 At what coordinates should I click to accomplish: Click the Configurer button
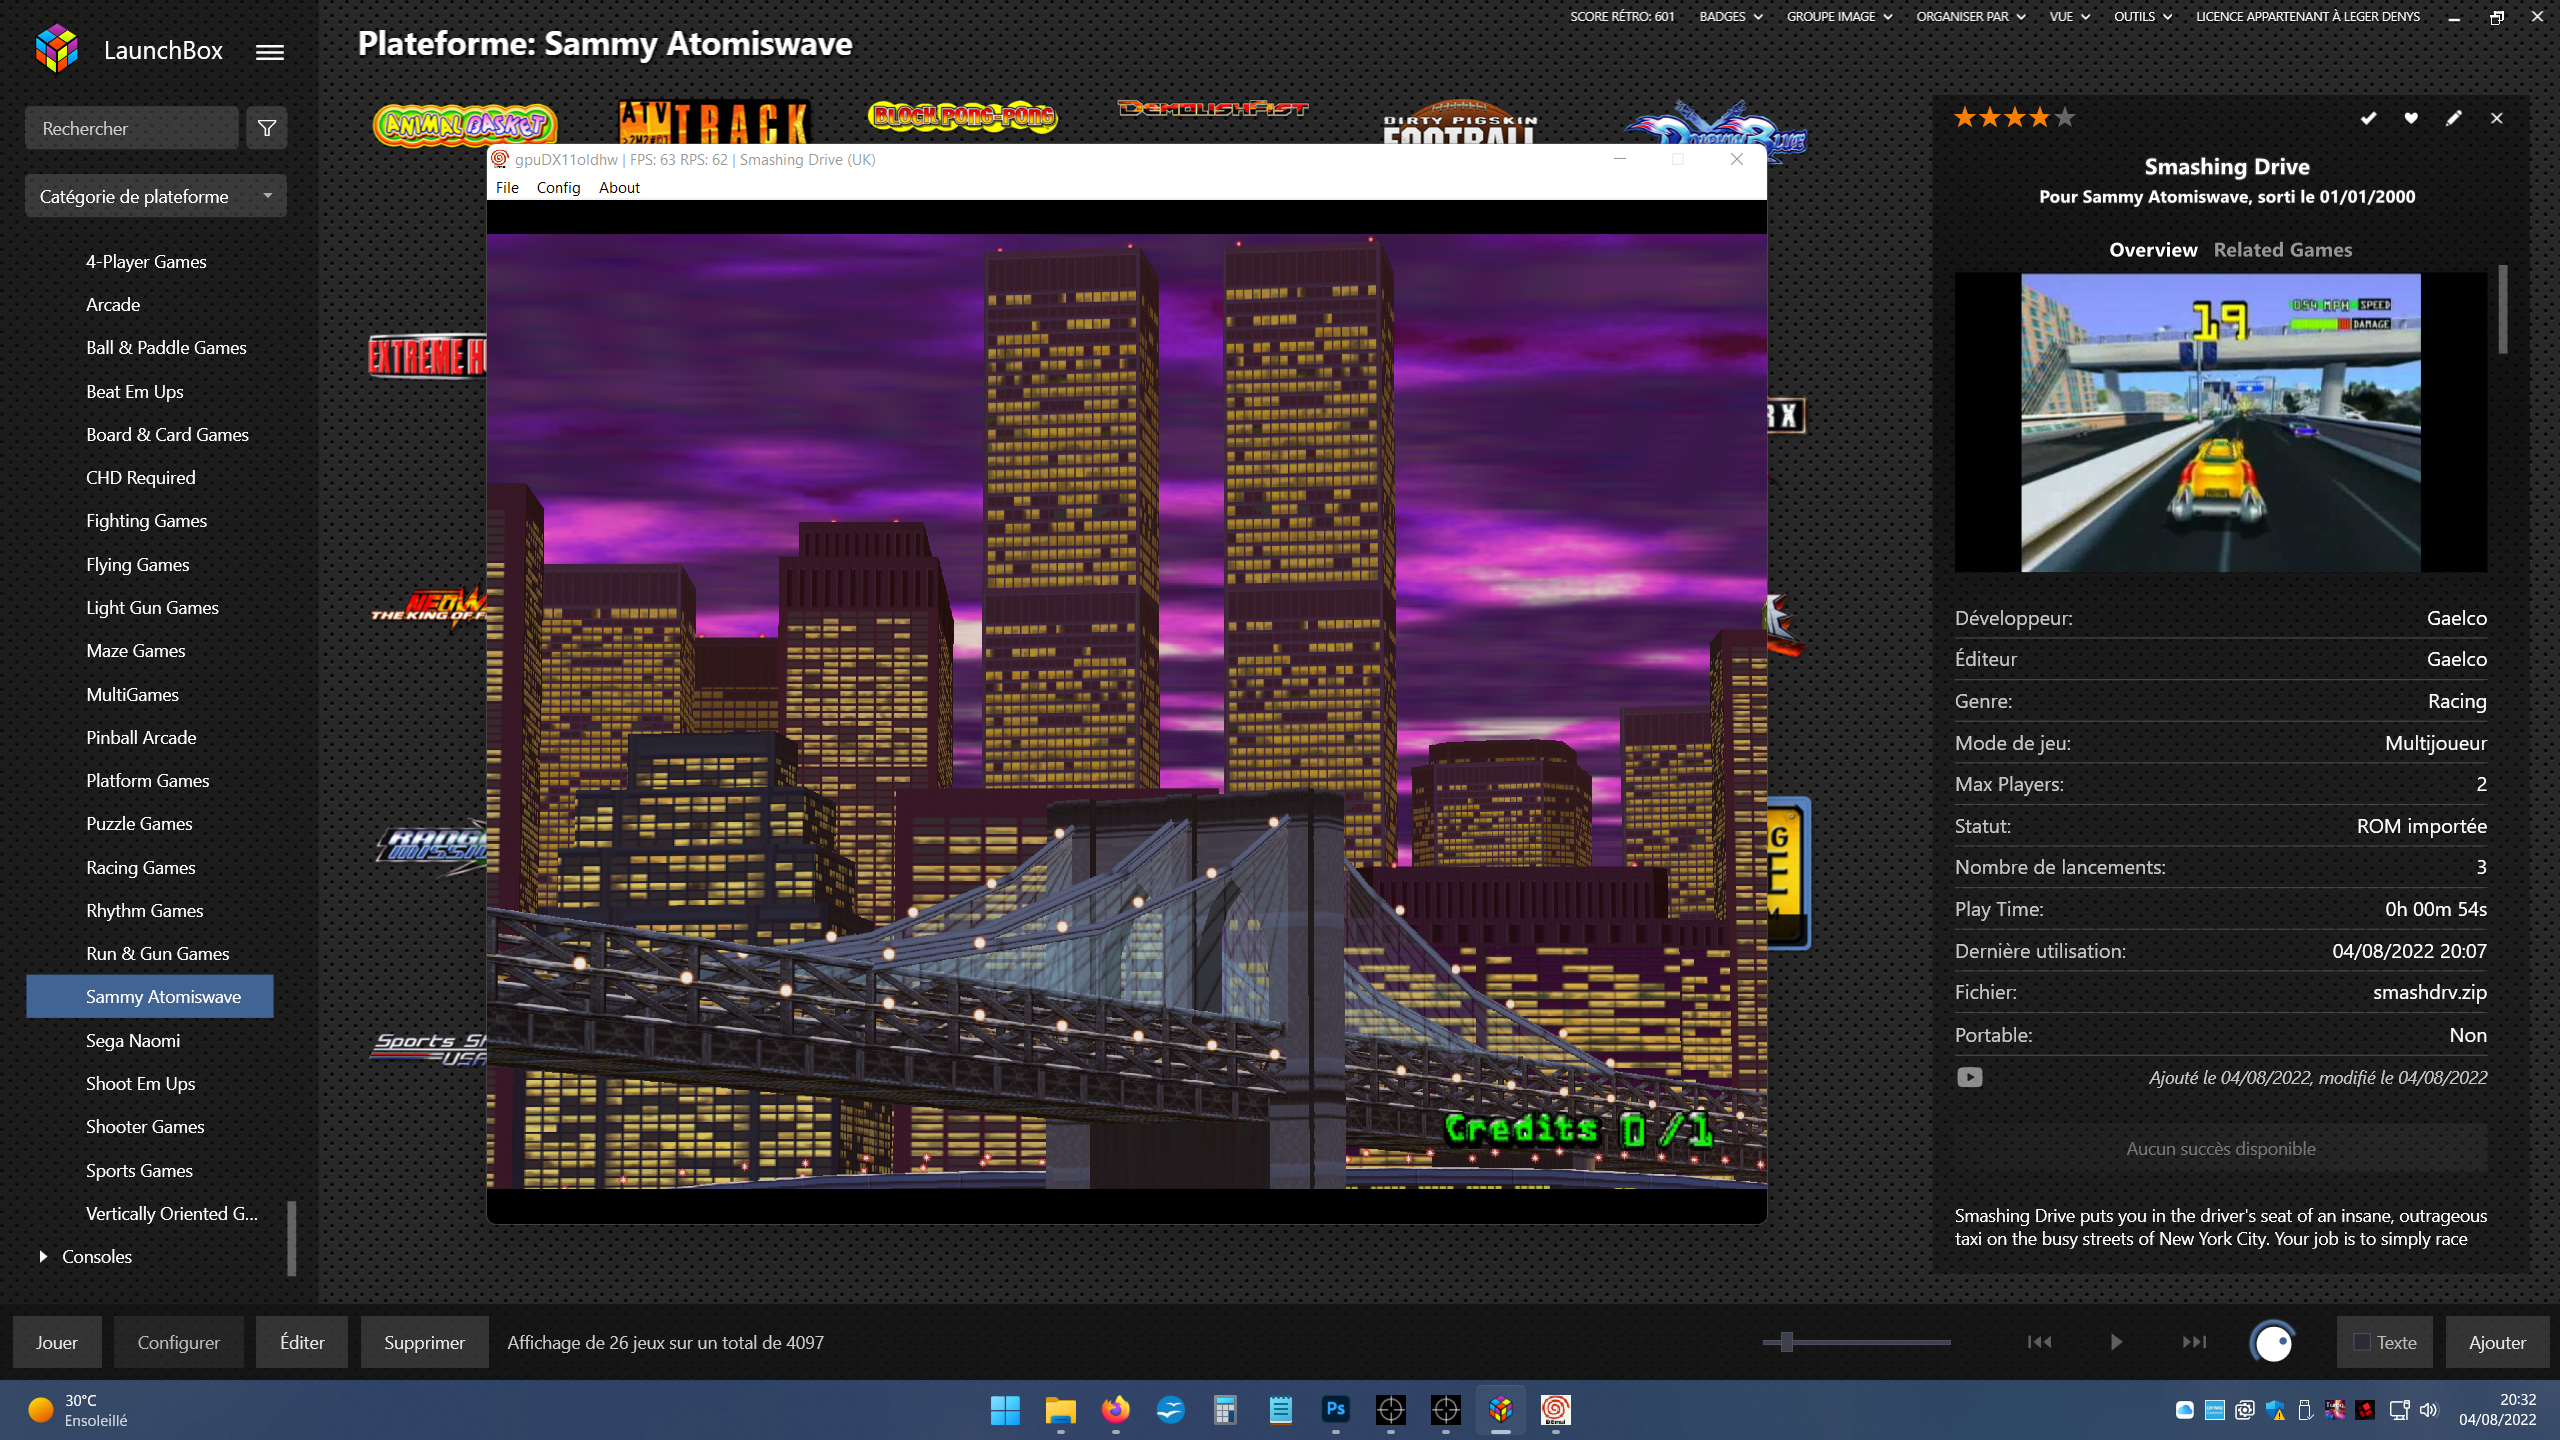(178, 1342)
